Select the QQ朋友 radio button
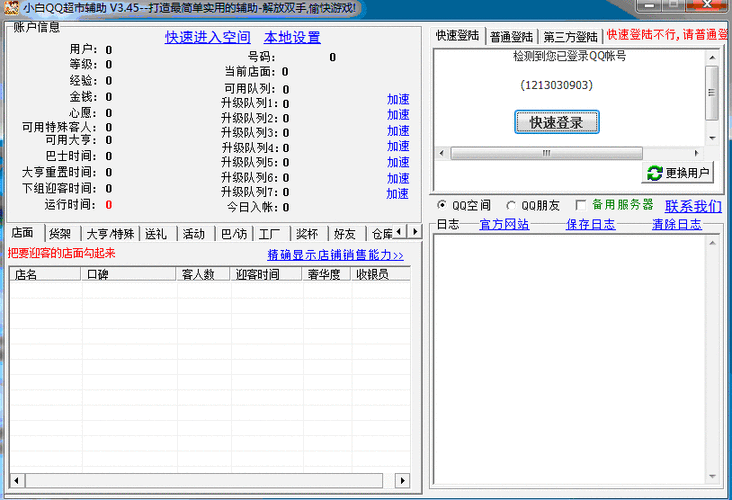732x500 pixels. [x=512, y=205]
